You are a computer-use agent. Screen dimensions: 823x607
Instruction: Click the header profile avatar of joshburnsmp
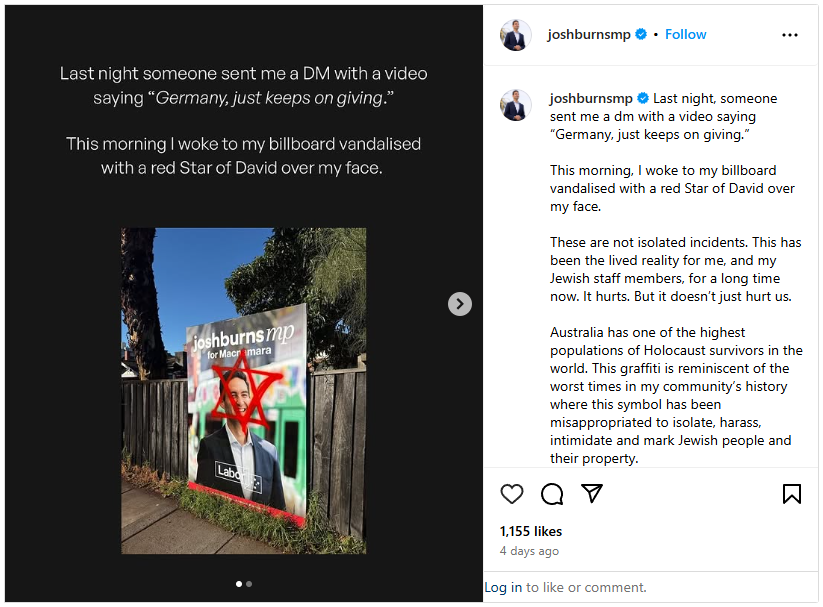[515, 35]
